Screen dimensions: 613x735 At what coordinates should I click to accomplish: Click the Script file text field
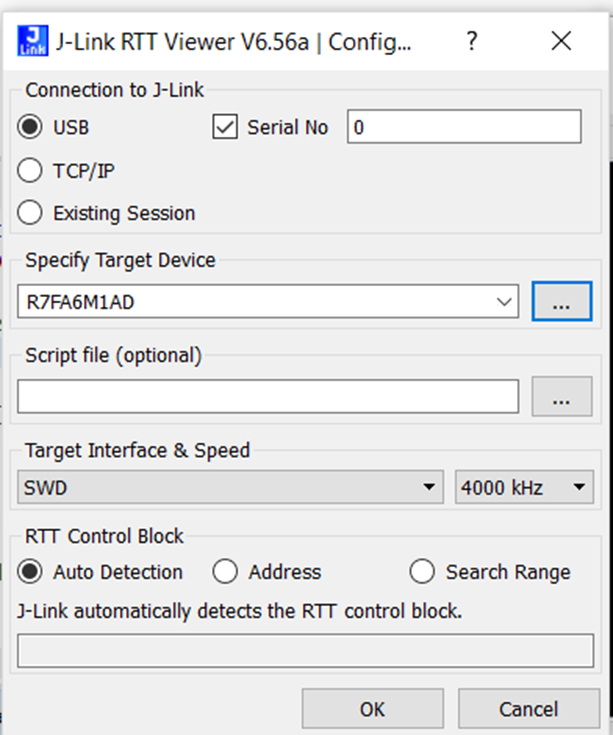pos(268,397)
